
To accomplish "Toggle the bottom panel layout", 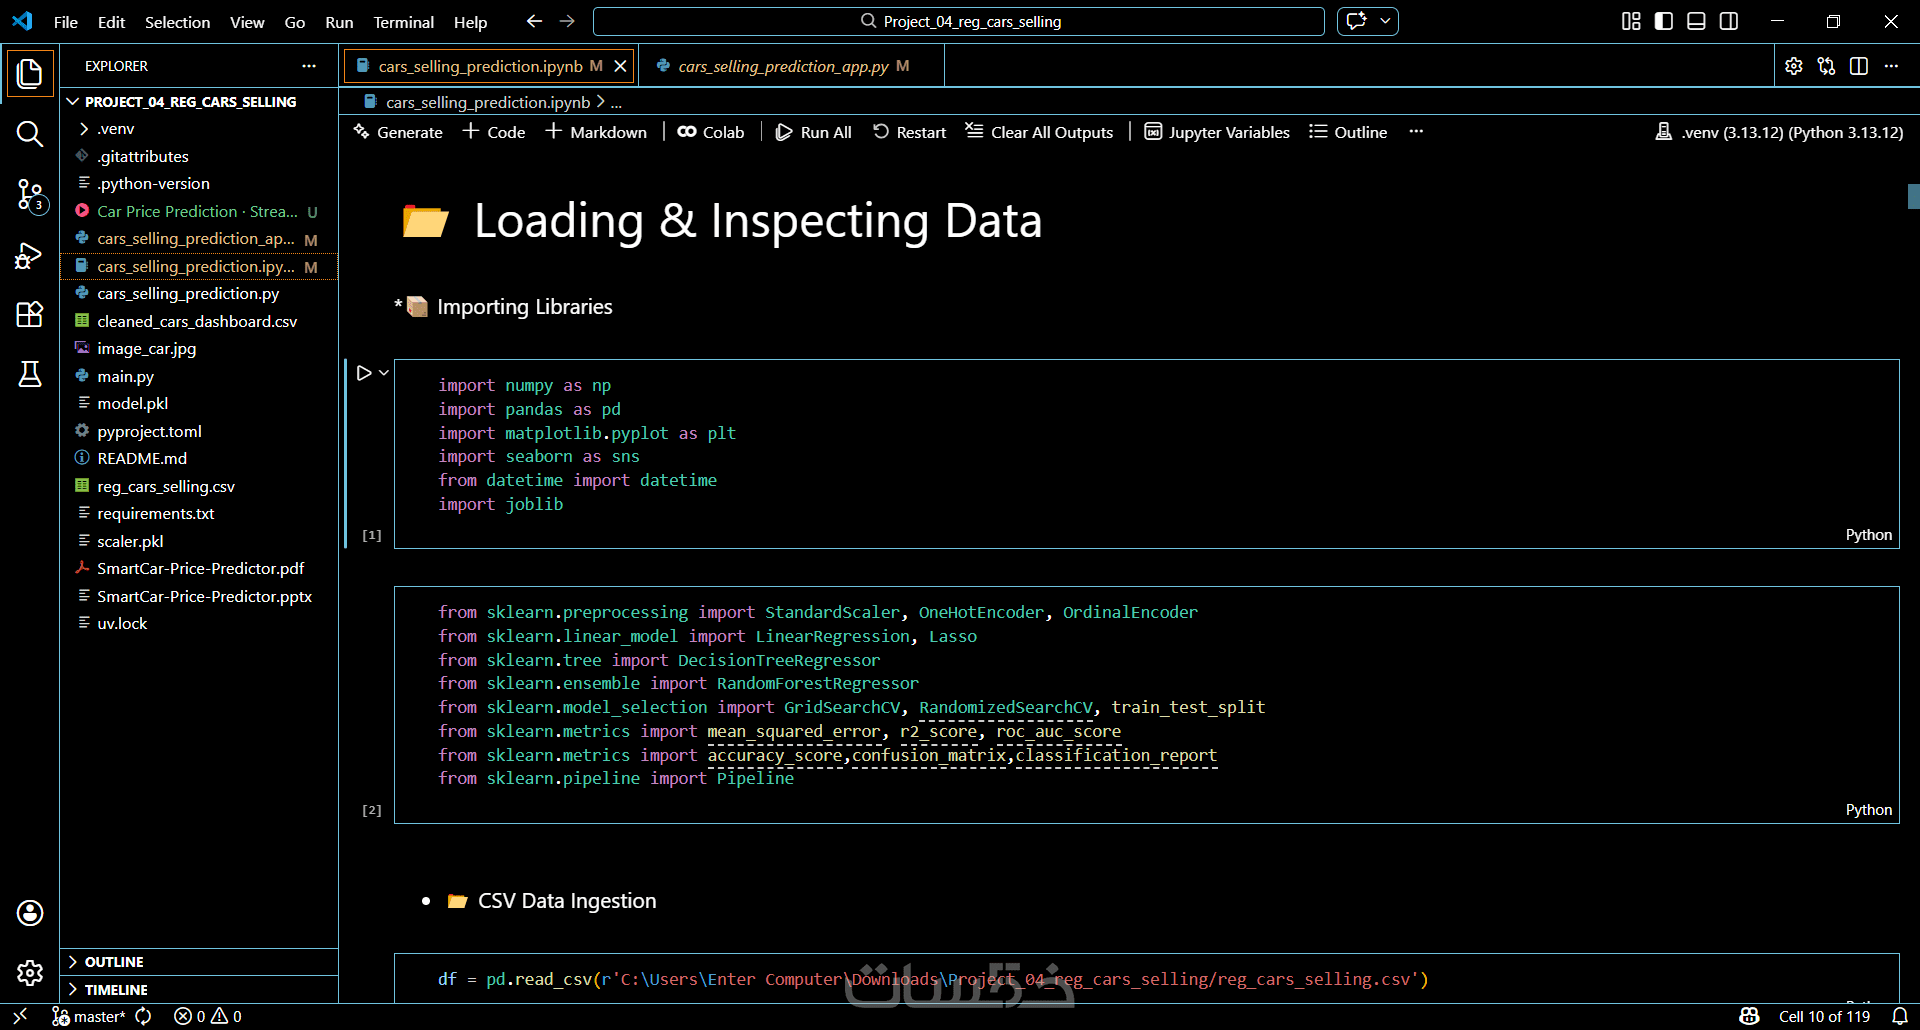I will click(x=1696, y=21).
